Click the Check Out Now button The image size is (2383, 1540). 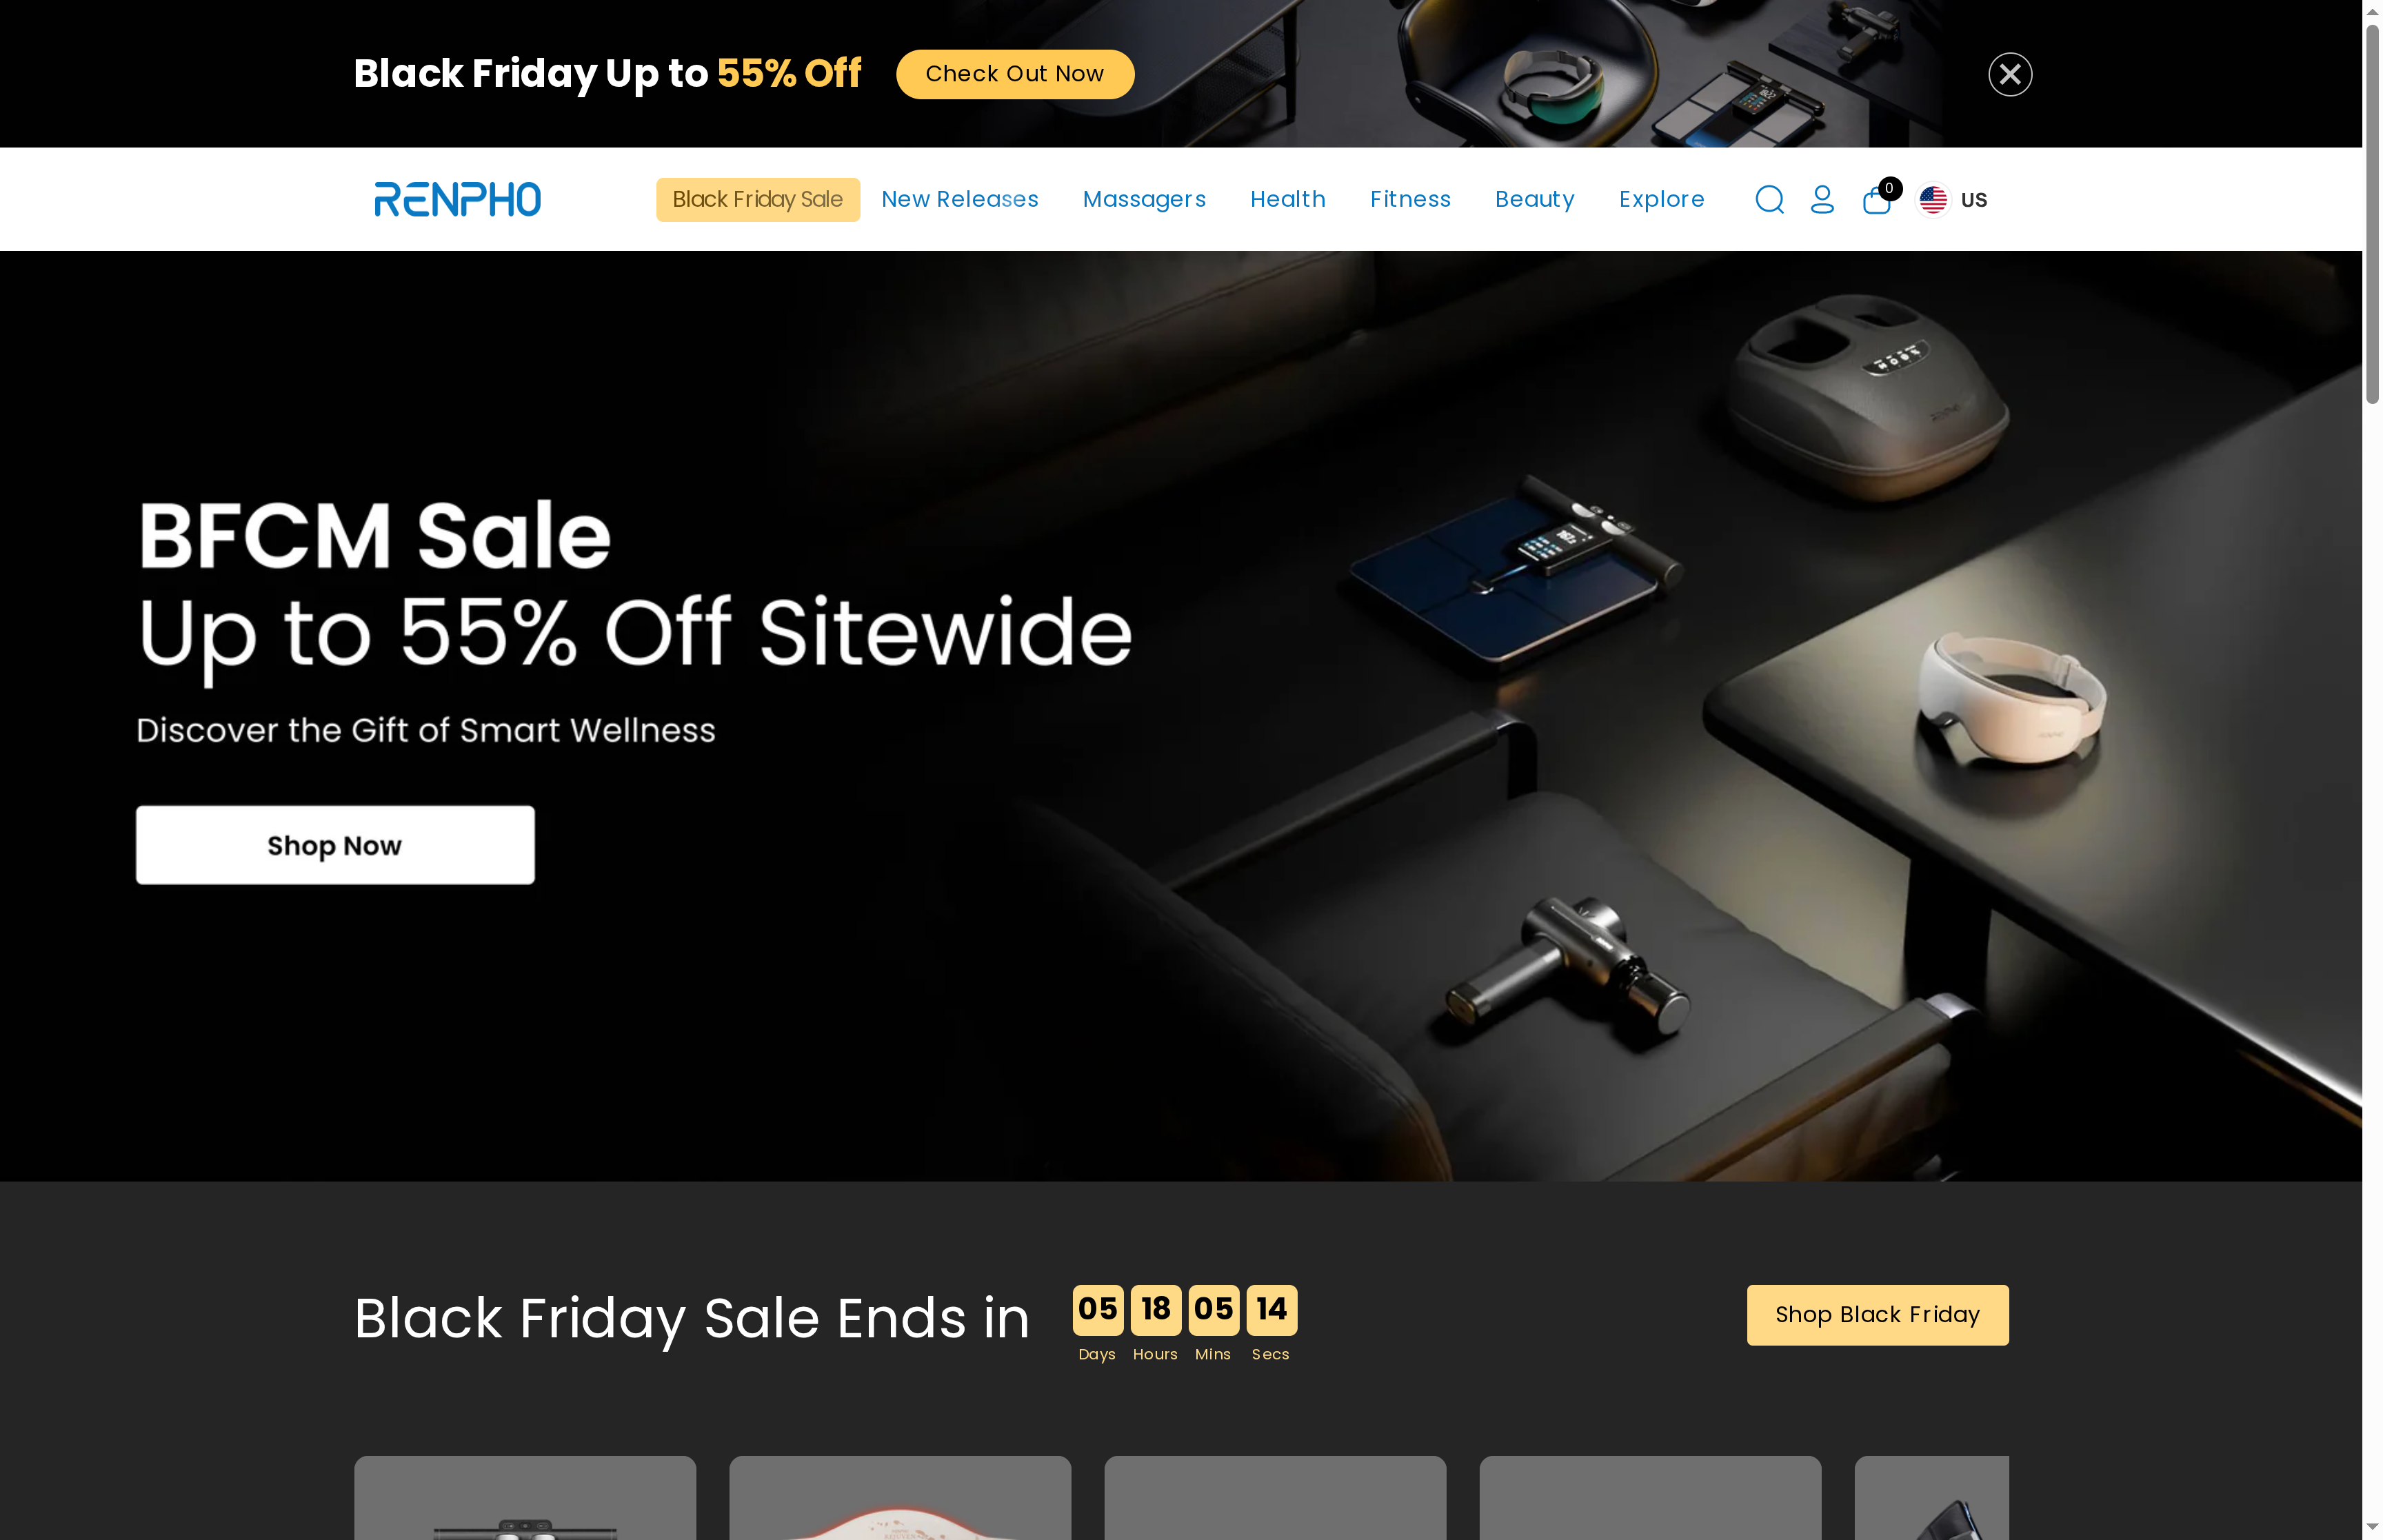(1014, 74)
